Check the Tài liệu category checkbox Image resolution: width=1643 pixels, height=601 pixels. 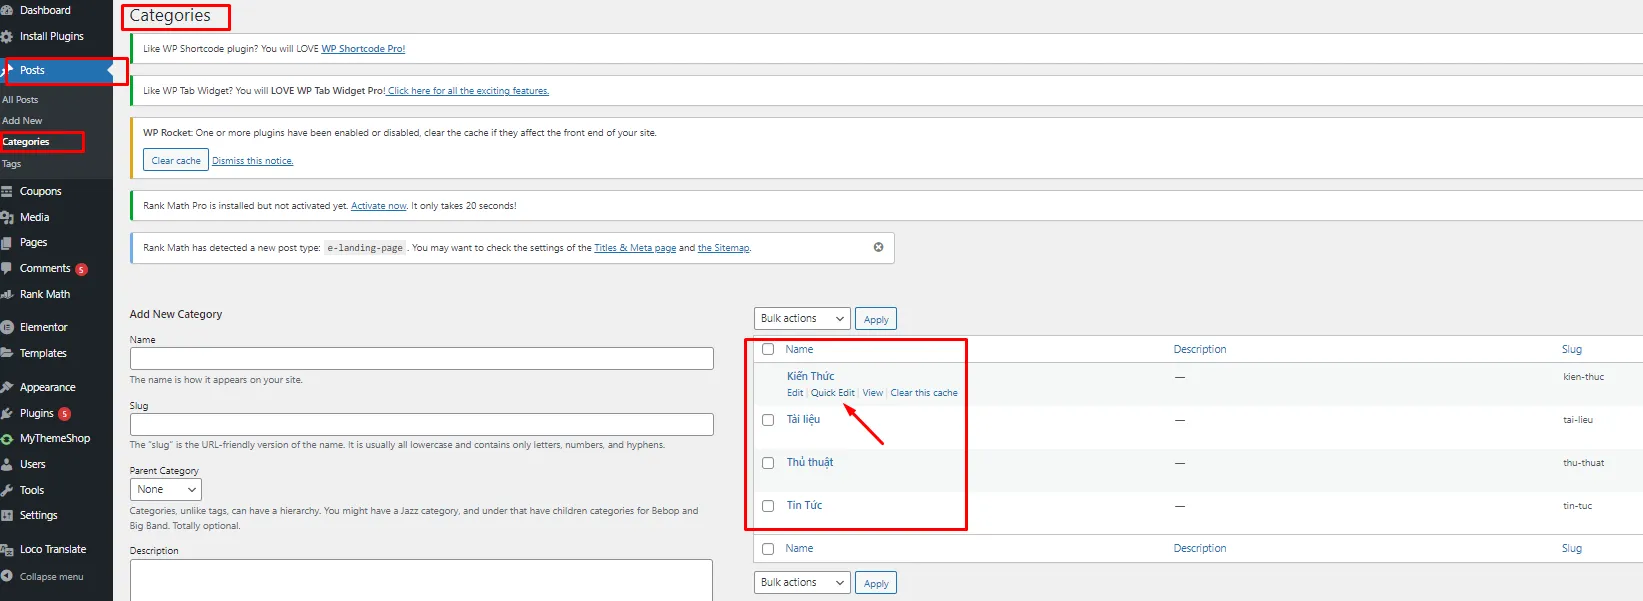[768, 420]
